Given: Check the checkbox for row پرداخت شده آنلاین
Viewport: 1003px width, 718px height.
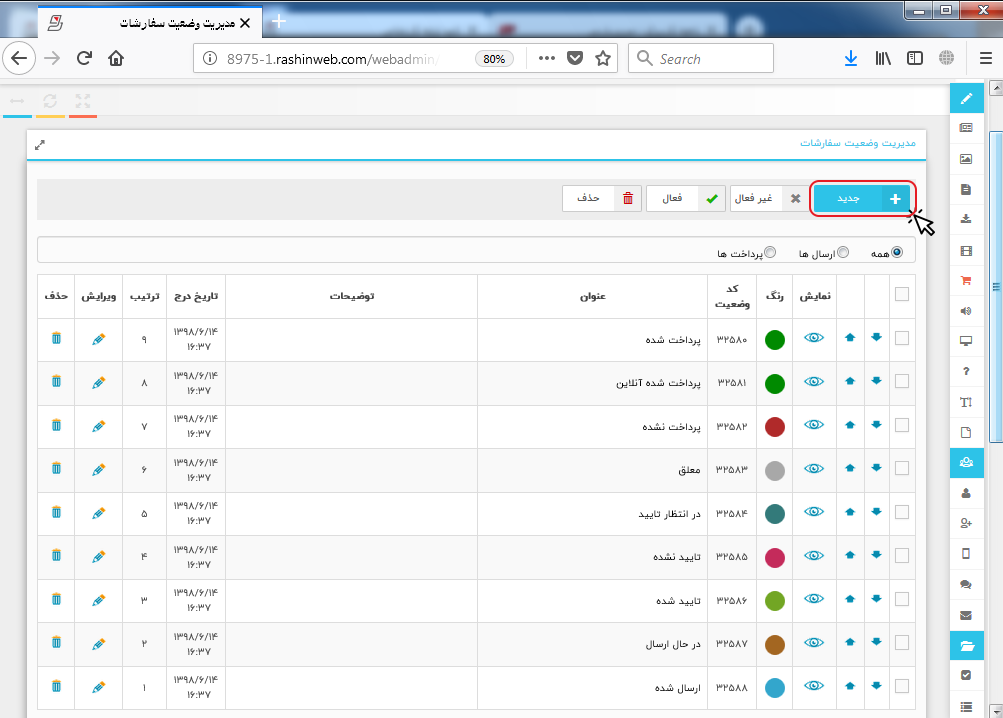Looking at the screenshot, I should 902,381.
